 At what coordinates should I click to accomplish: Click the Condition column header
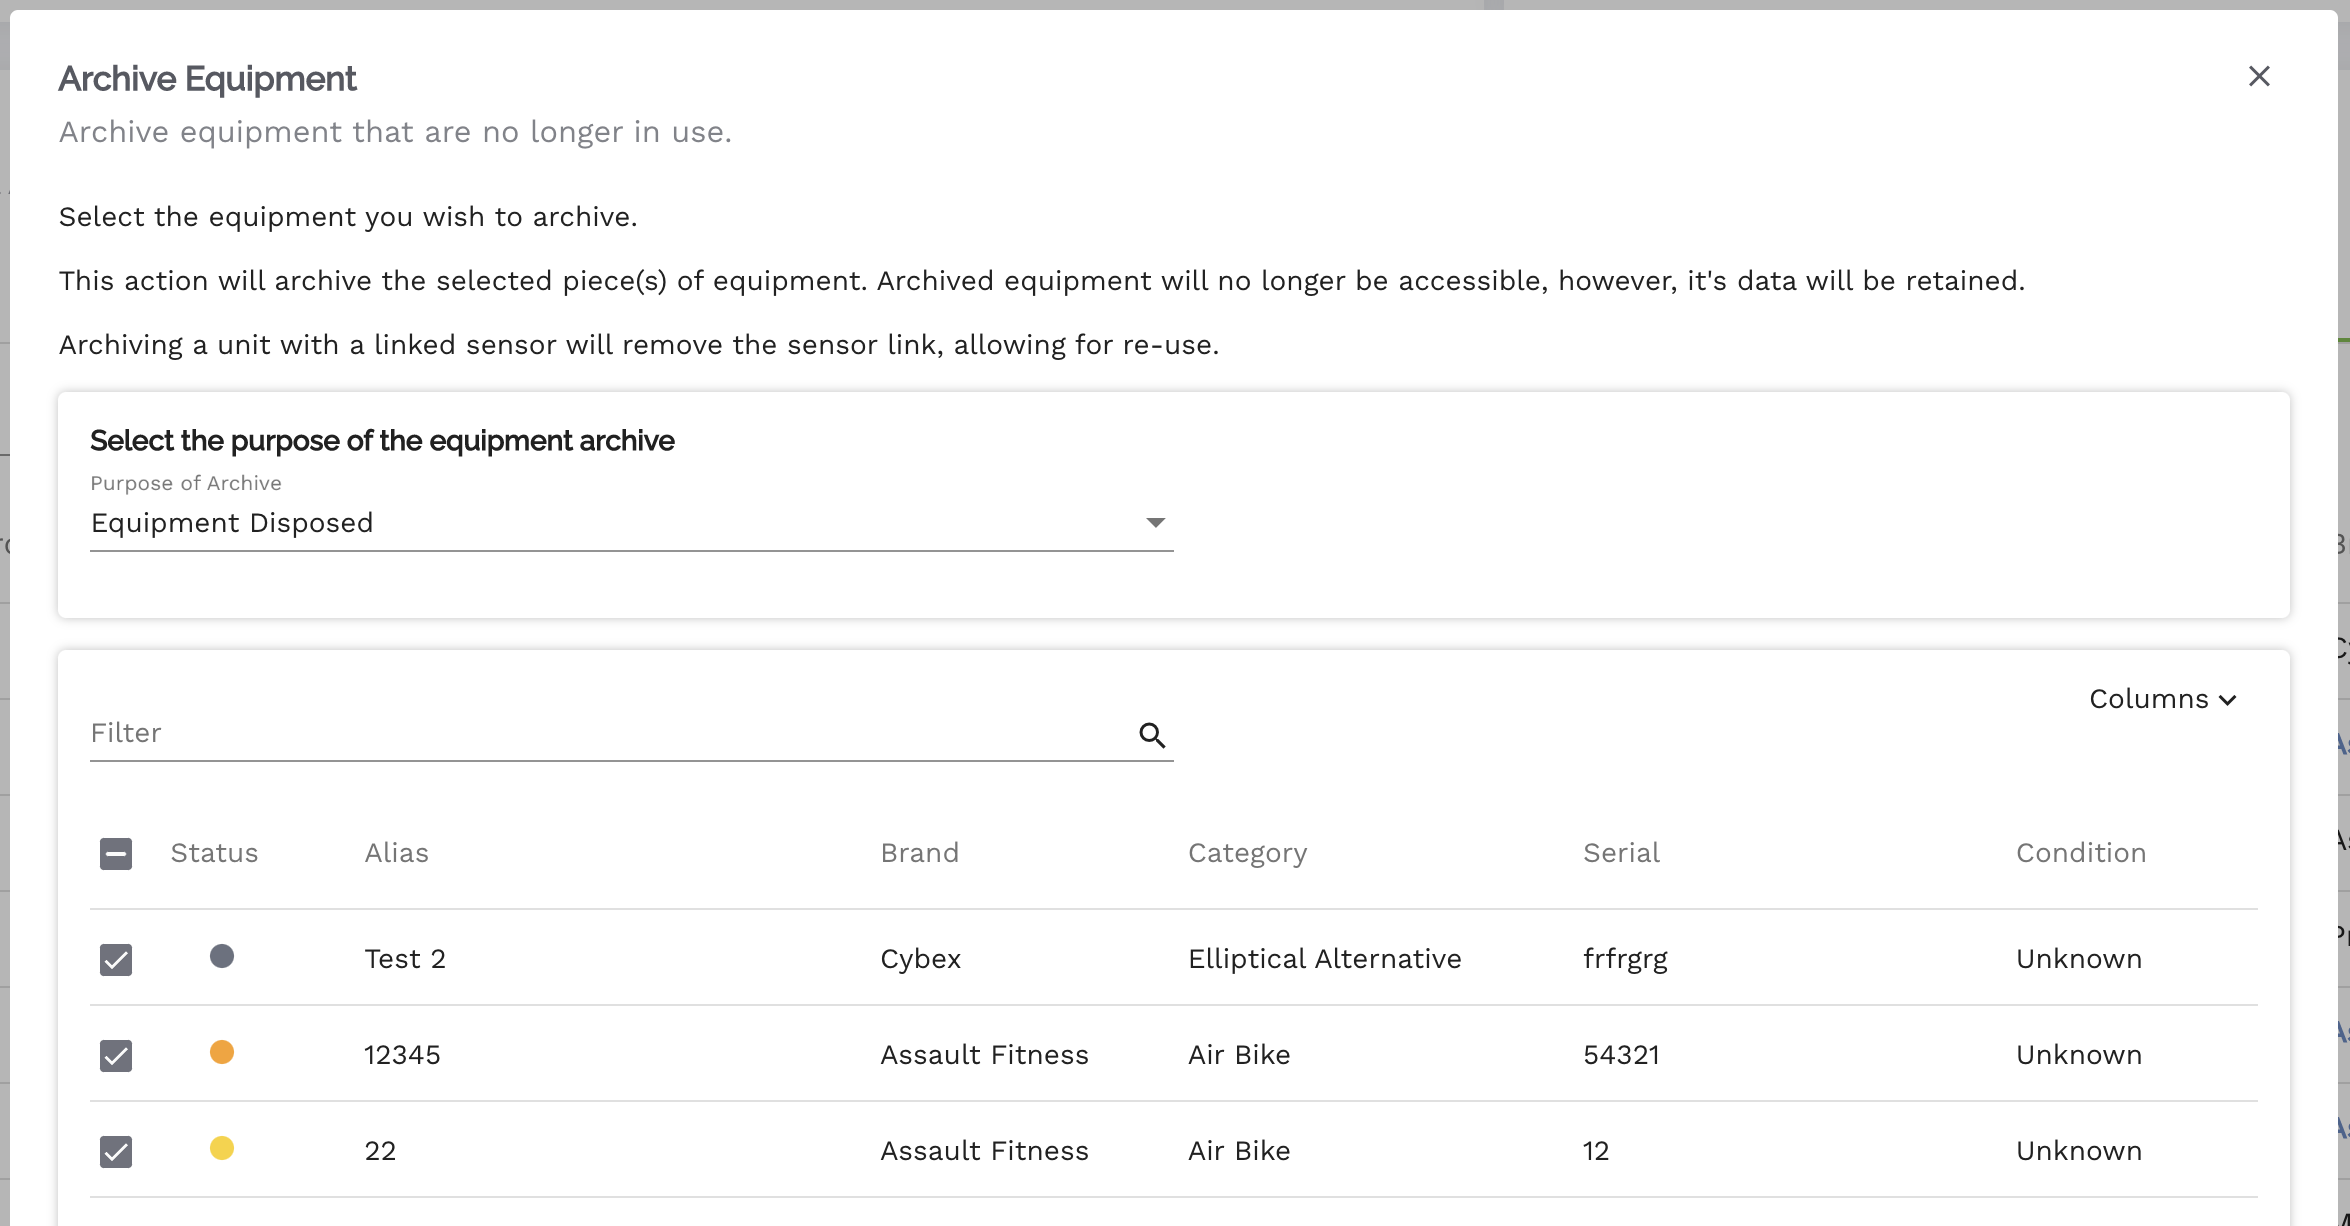(2080, 853)
